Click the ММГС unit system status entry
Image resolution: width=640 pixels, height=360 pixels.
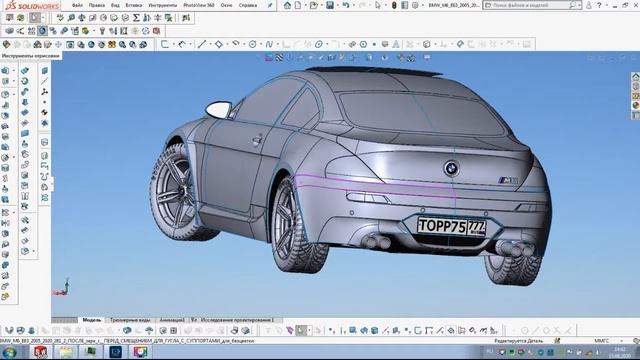pyautogui.click(x=602, y=341)
